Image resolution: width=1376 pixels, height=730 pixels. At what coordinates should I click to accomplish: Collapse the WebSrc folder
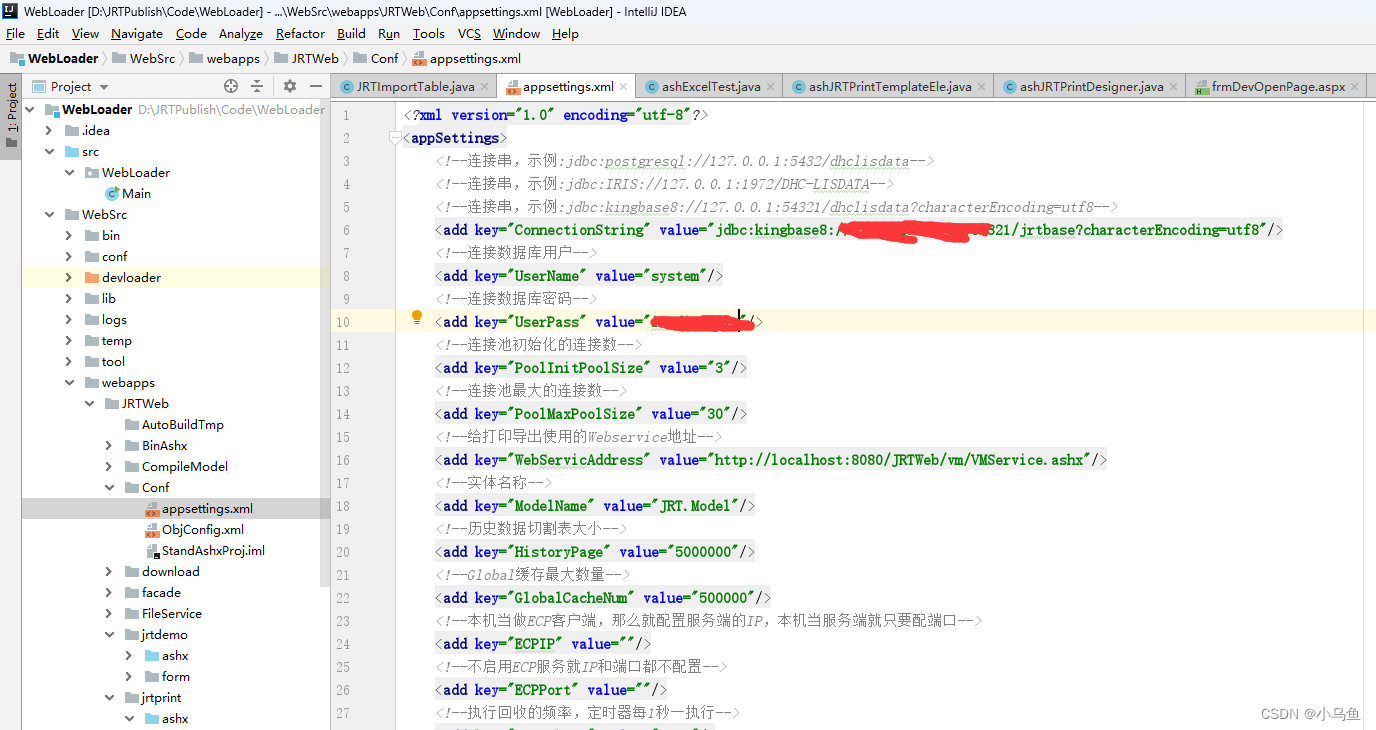49,214
